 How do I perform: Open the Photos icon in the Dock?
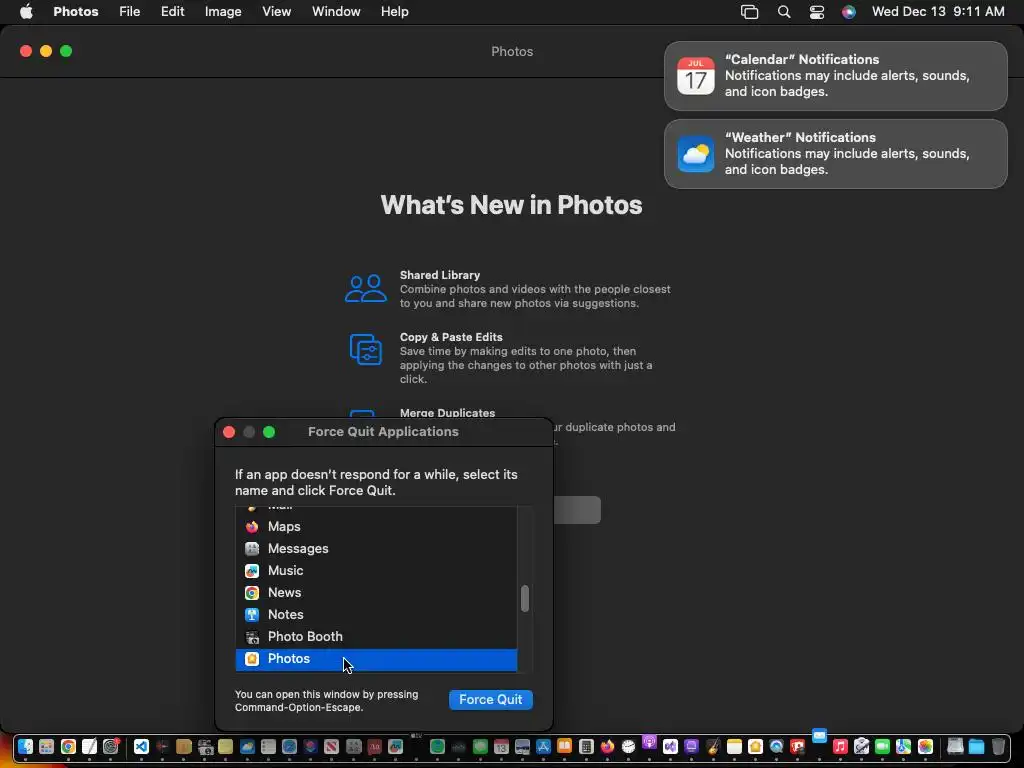pyautogui.click(x=925, y=746)
